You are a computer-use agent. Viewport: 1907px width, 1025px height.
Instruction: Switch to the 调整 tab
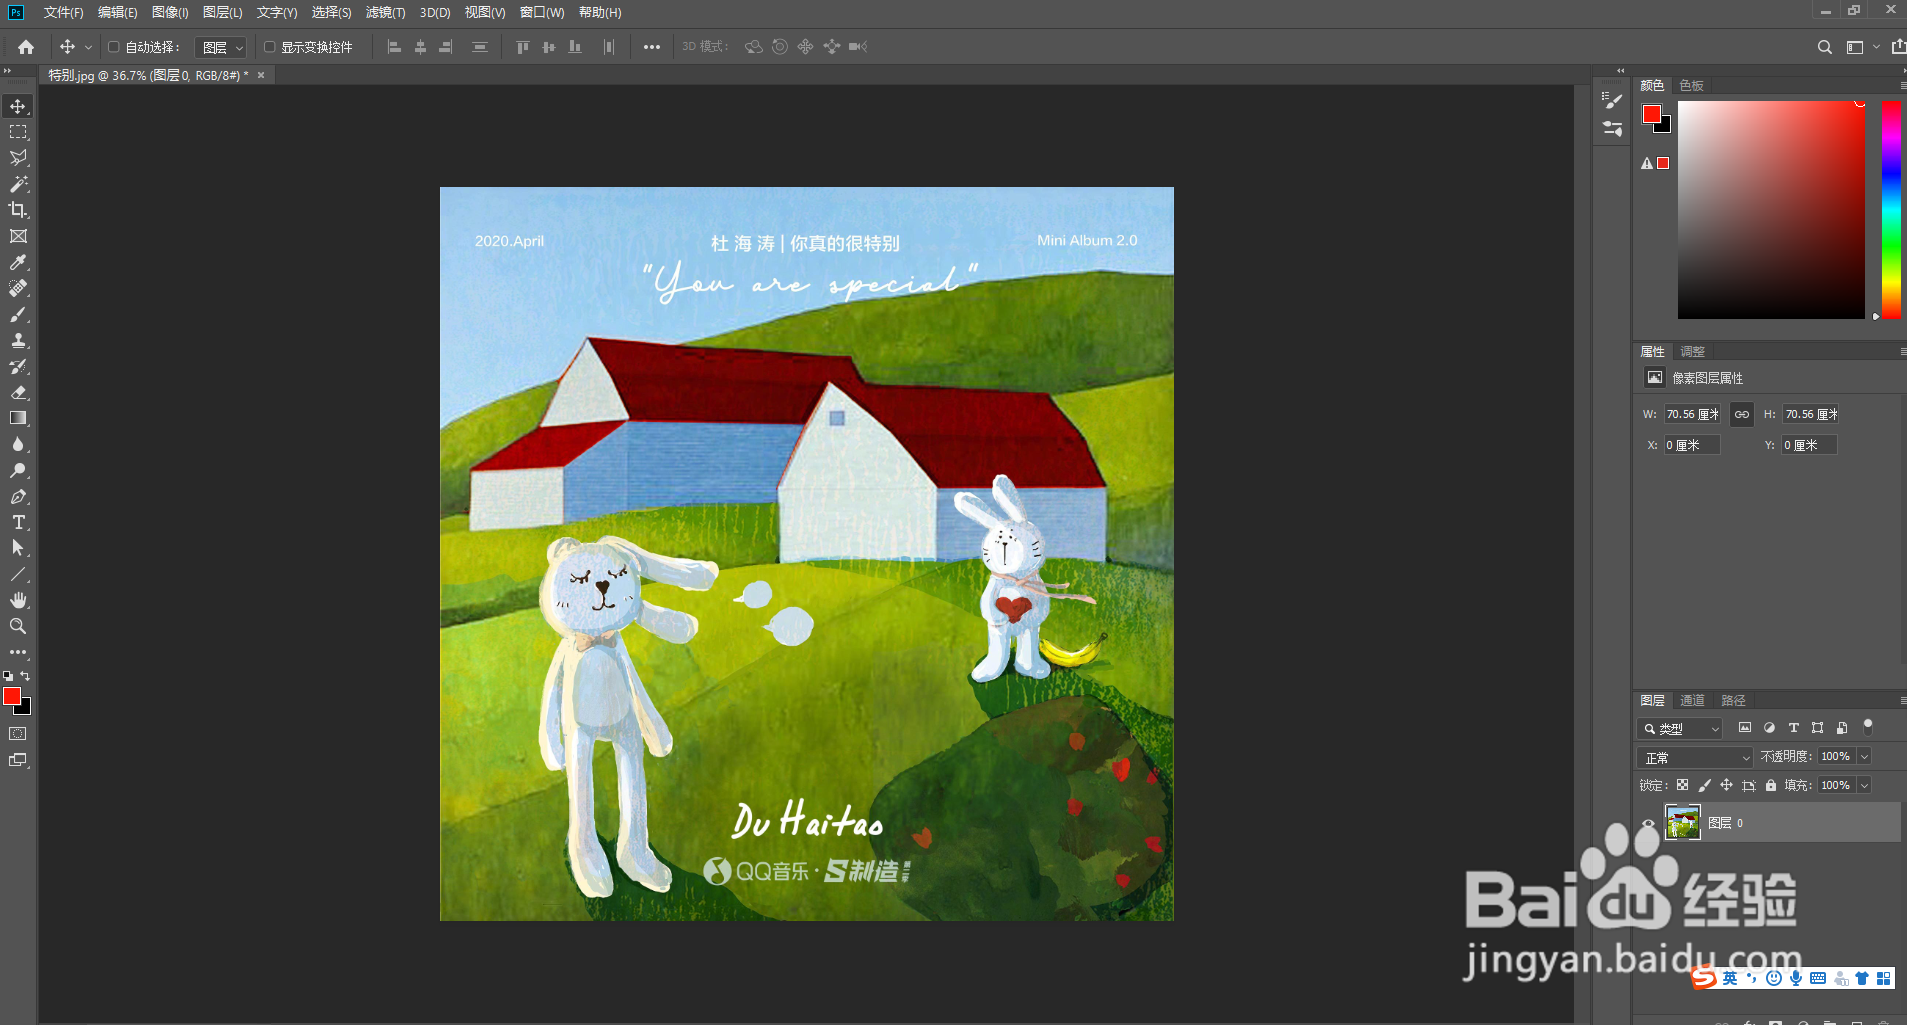click(1692, 351)
